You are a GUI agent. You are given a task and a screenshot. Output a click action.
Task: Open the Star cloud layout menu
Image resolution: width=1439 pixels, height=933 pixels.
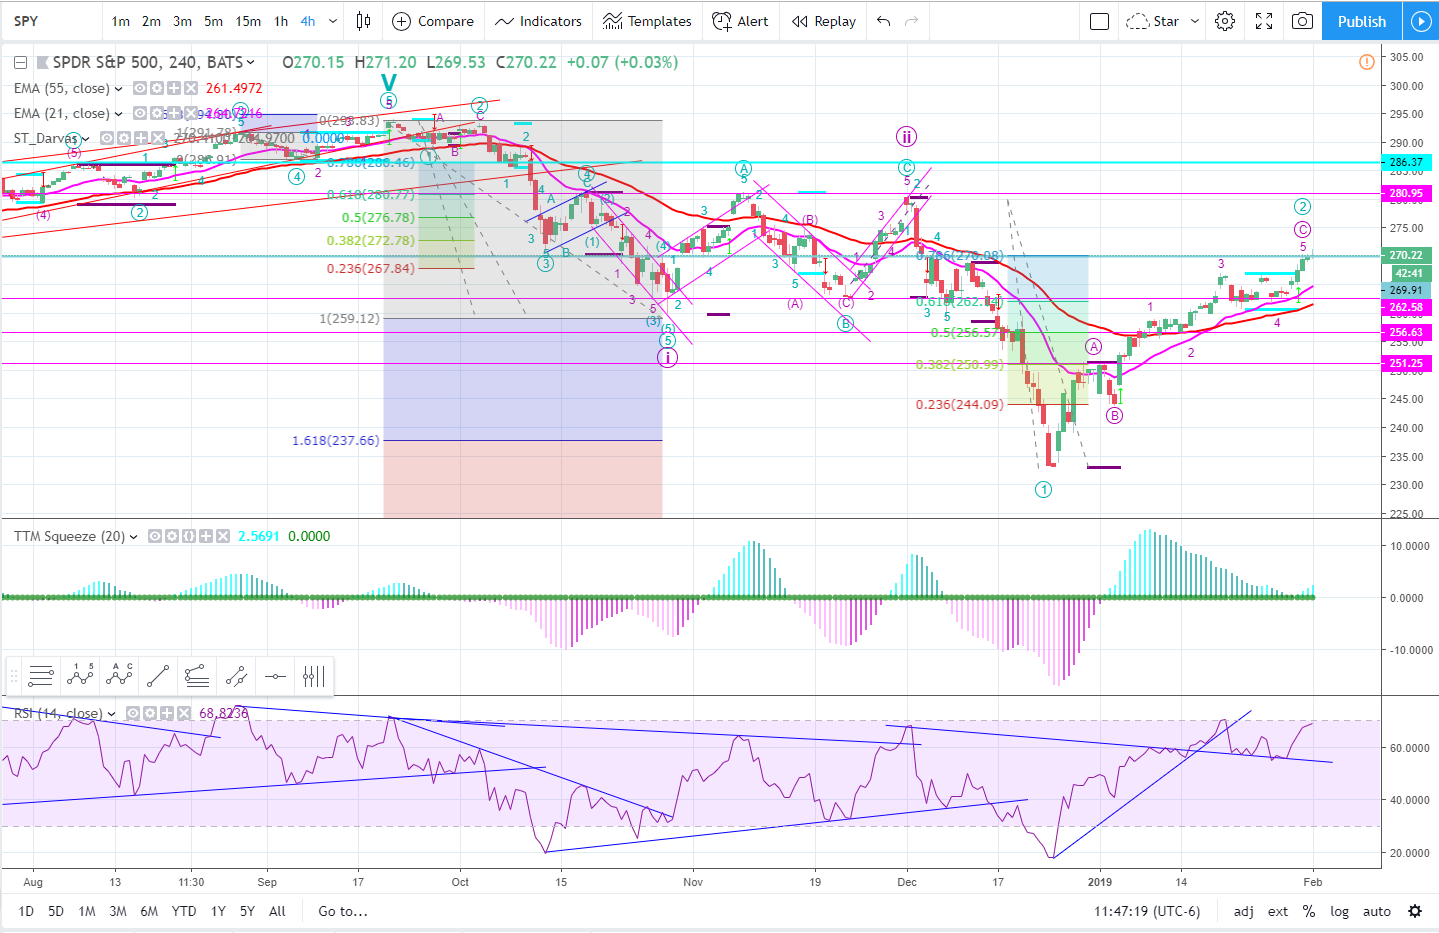[x=1162, y=21]
